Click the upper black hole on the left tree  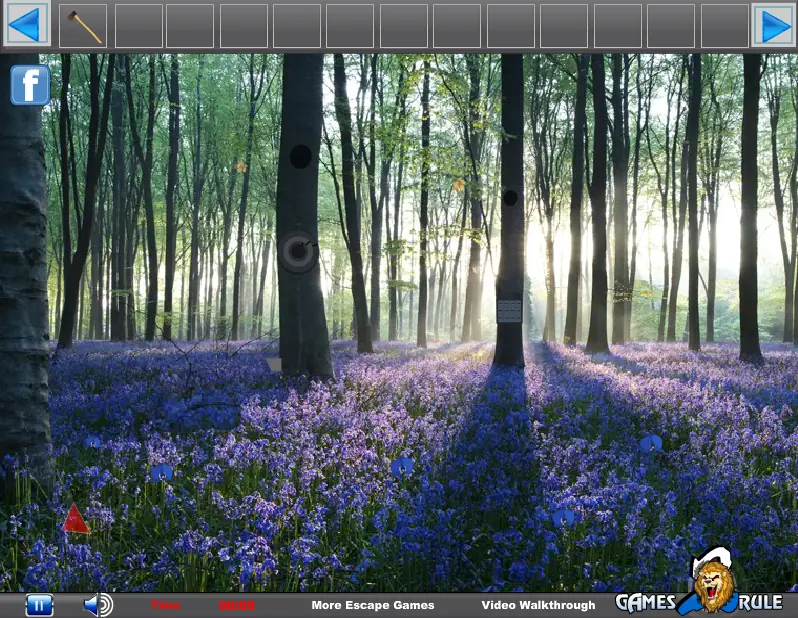[x=301, y=156]
